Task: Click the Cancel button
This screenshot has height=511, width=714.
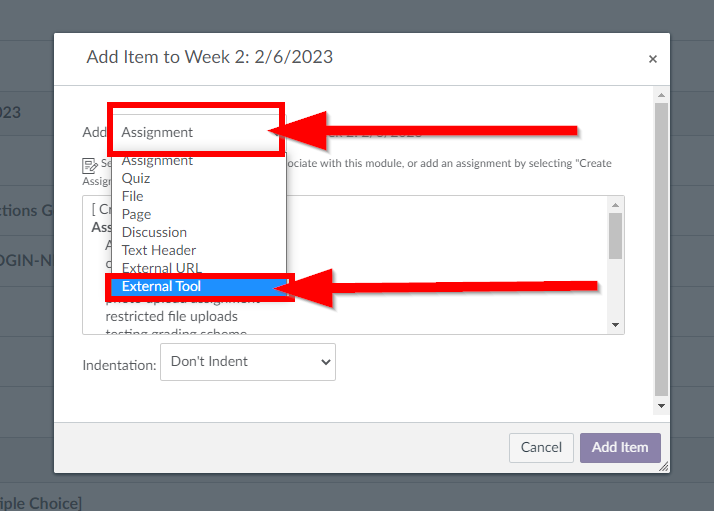Action: click(x=541, y=447)
